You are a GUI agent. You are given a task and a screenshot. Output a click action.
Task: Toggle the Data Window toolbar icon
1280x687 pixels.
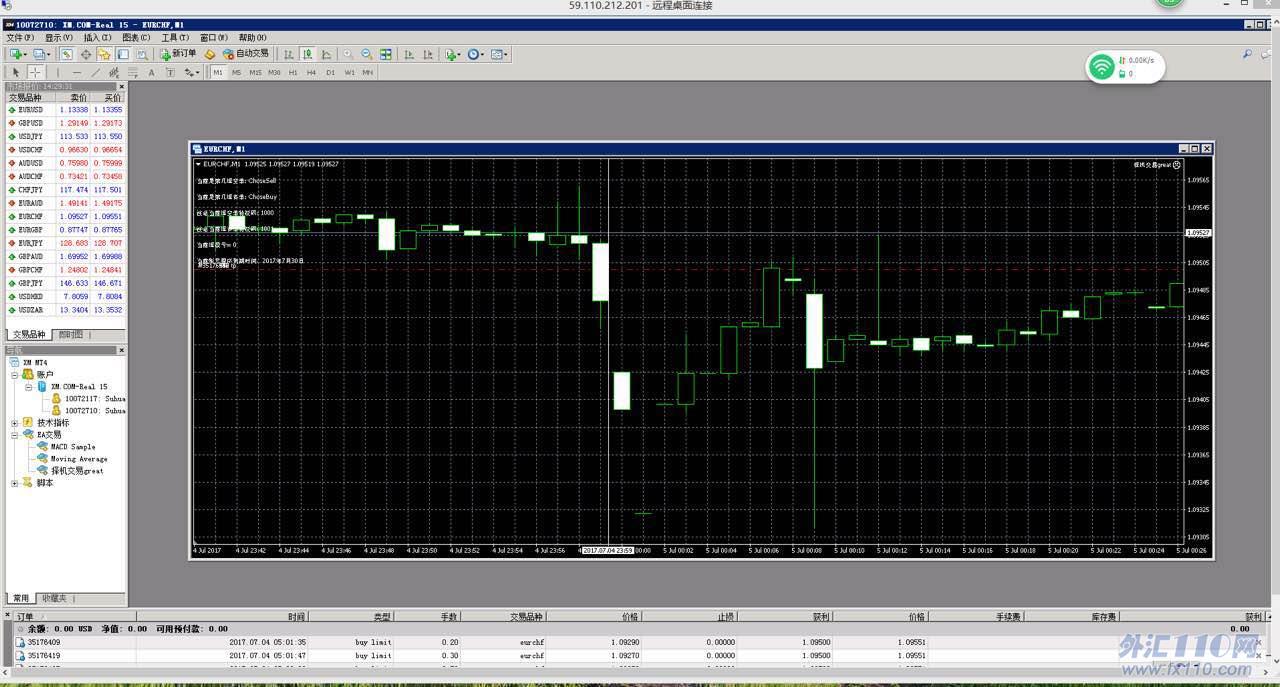click(86, 54)
